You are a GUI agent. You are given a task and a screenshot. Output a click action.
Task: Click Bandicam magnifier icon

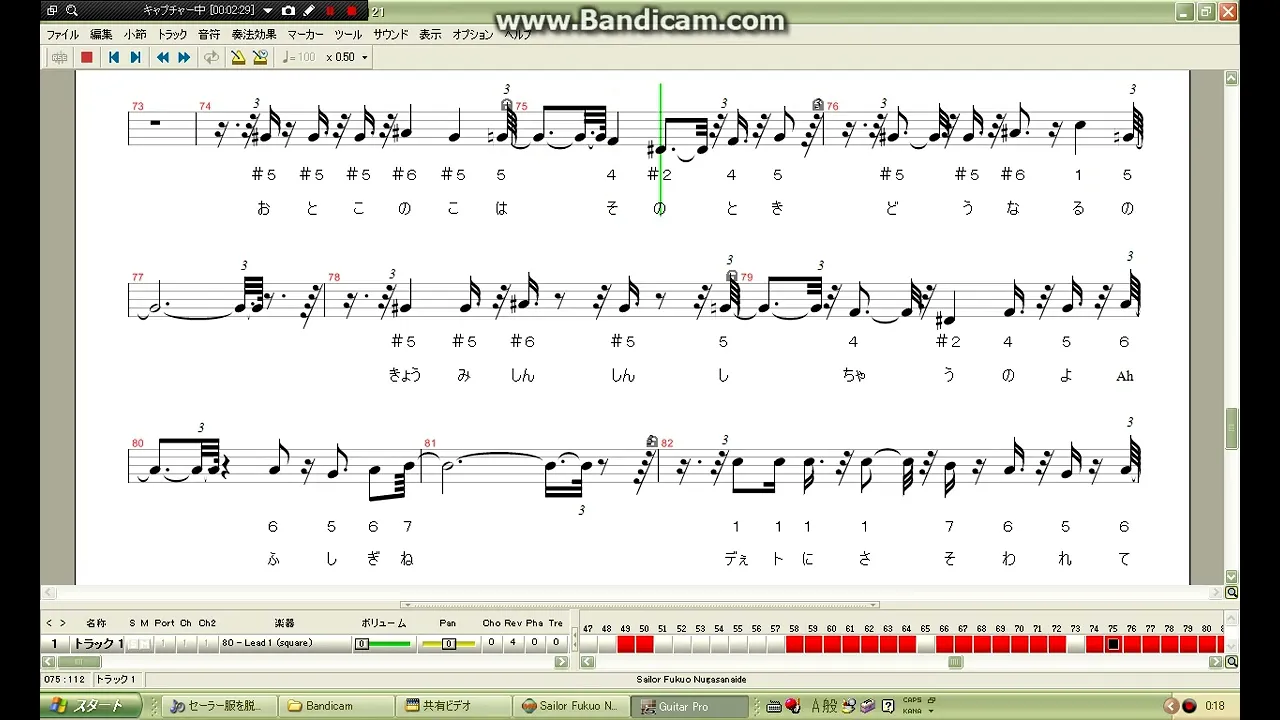pyautogui.click(x=72, y=11)
